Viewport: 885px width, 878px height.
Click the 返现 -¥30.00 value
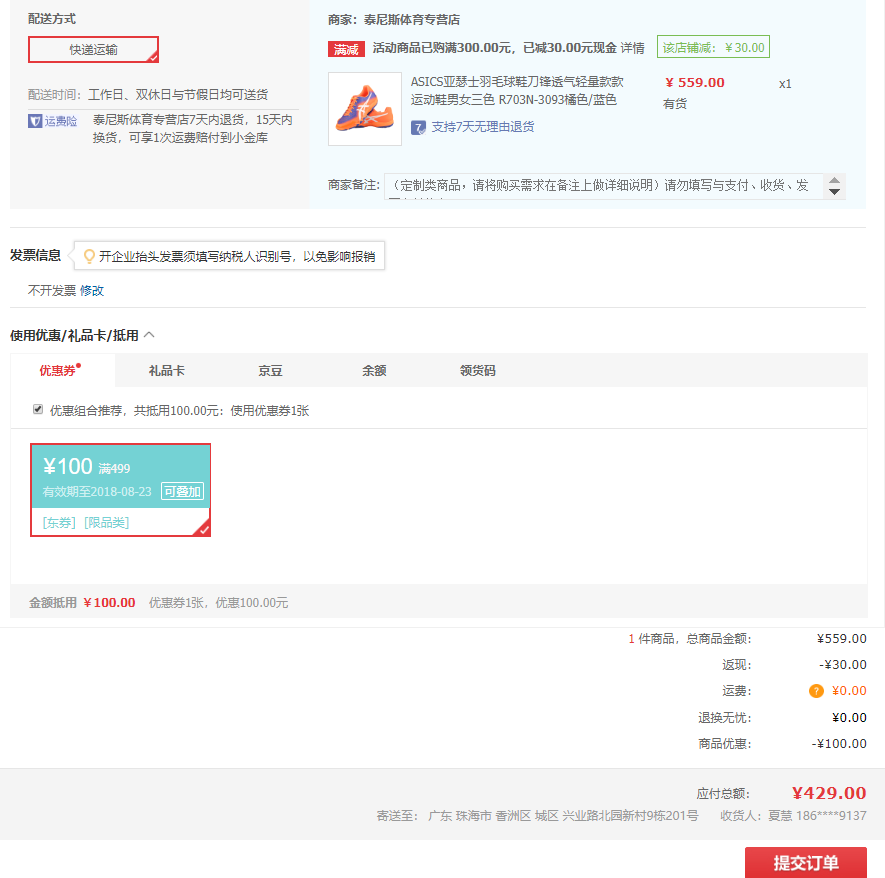(x=843, y=665)
